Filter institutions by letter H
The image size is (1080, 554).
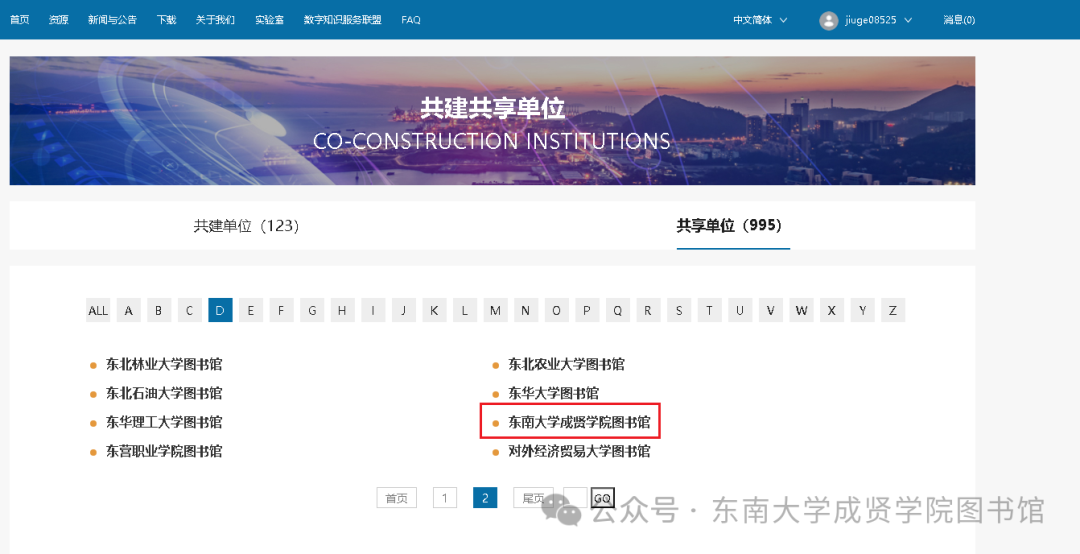[342, 310]
